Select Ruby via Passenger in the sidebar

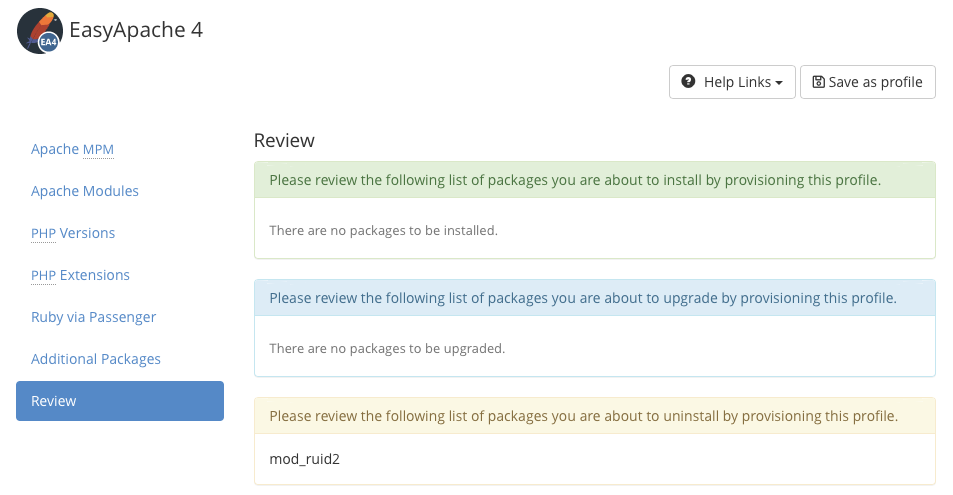[93, 317]
